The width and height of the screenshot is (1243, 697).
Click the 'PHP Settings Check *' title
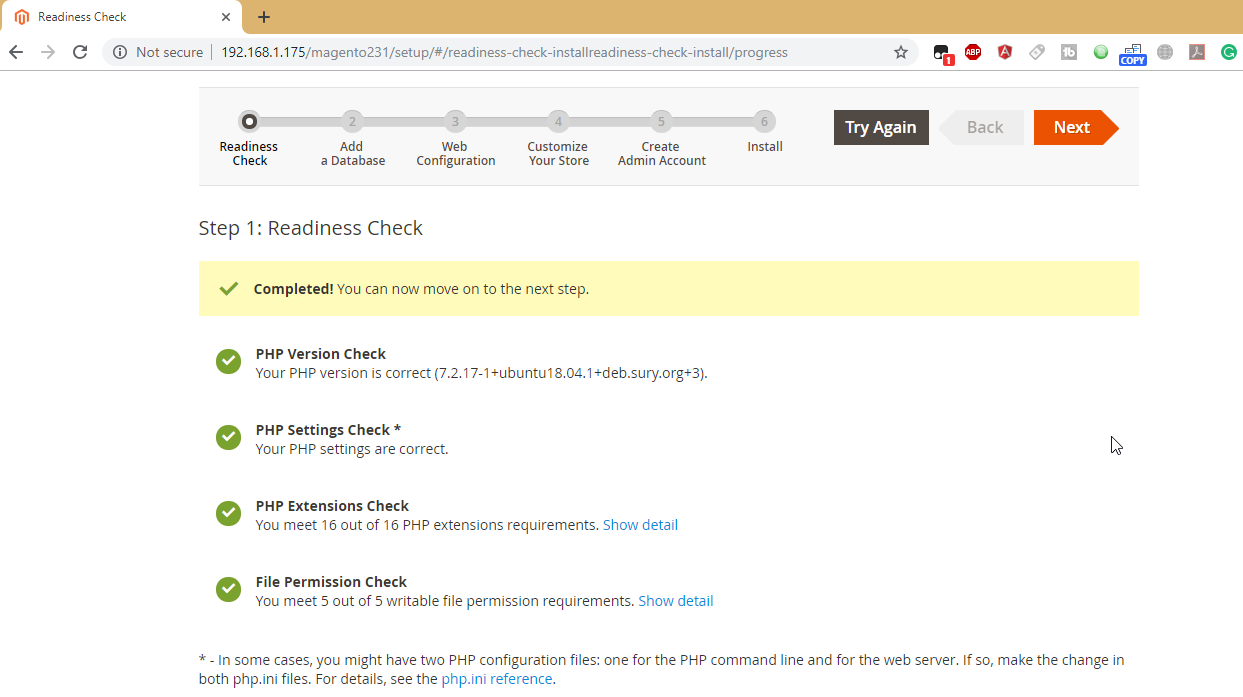[x=328, y=430]
